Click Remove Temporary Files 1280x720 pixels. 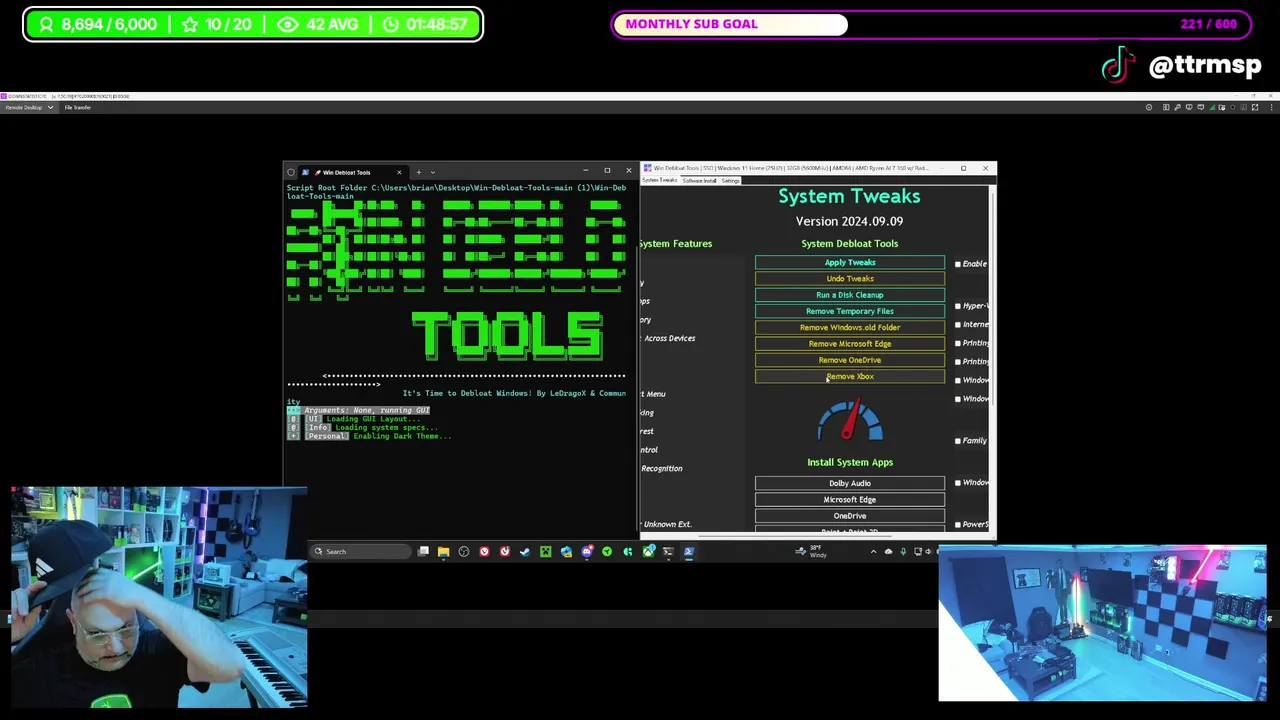pyautogui.click(x=850, y=311)
